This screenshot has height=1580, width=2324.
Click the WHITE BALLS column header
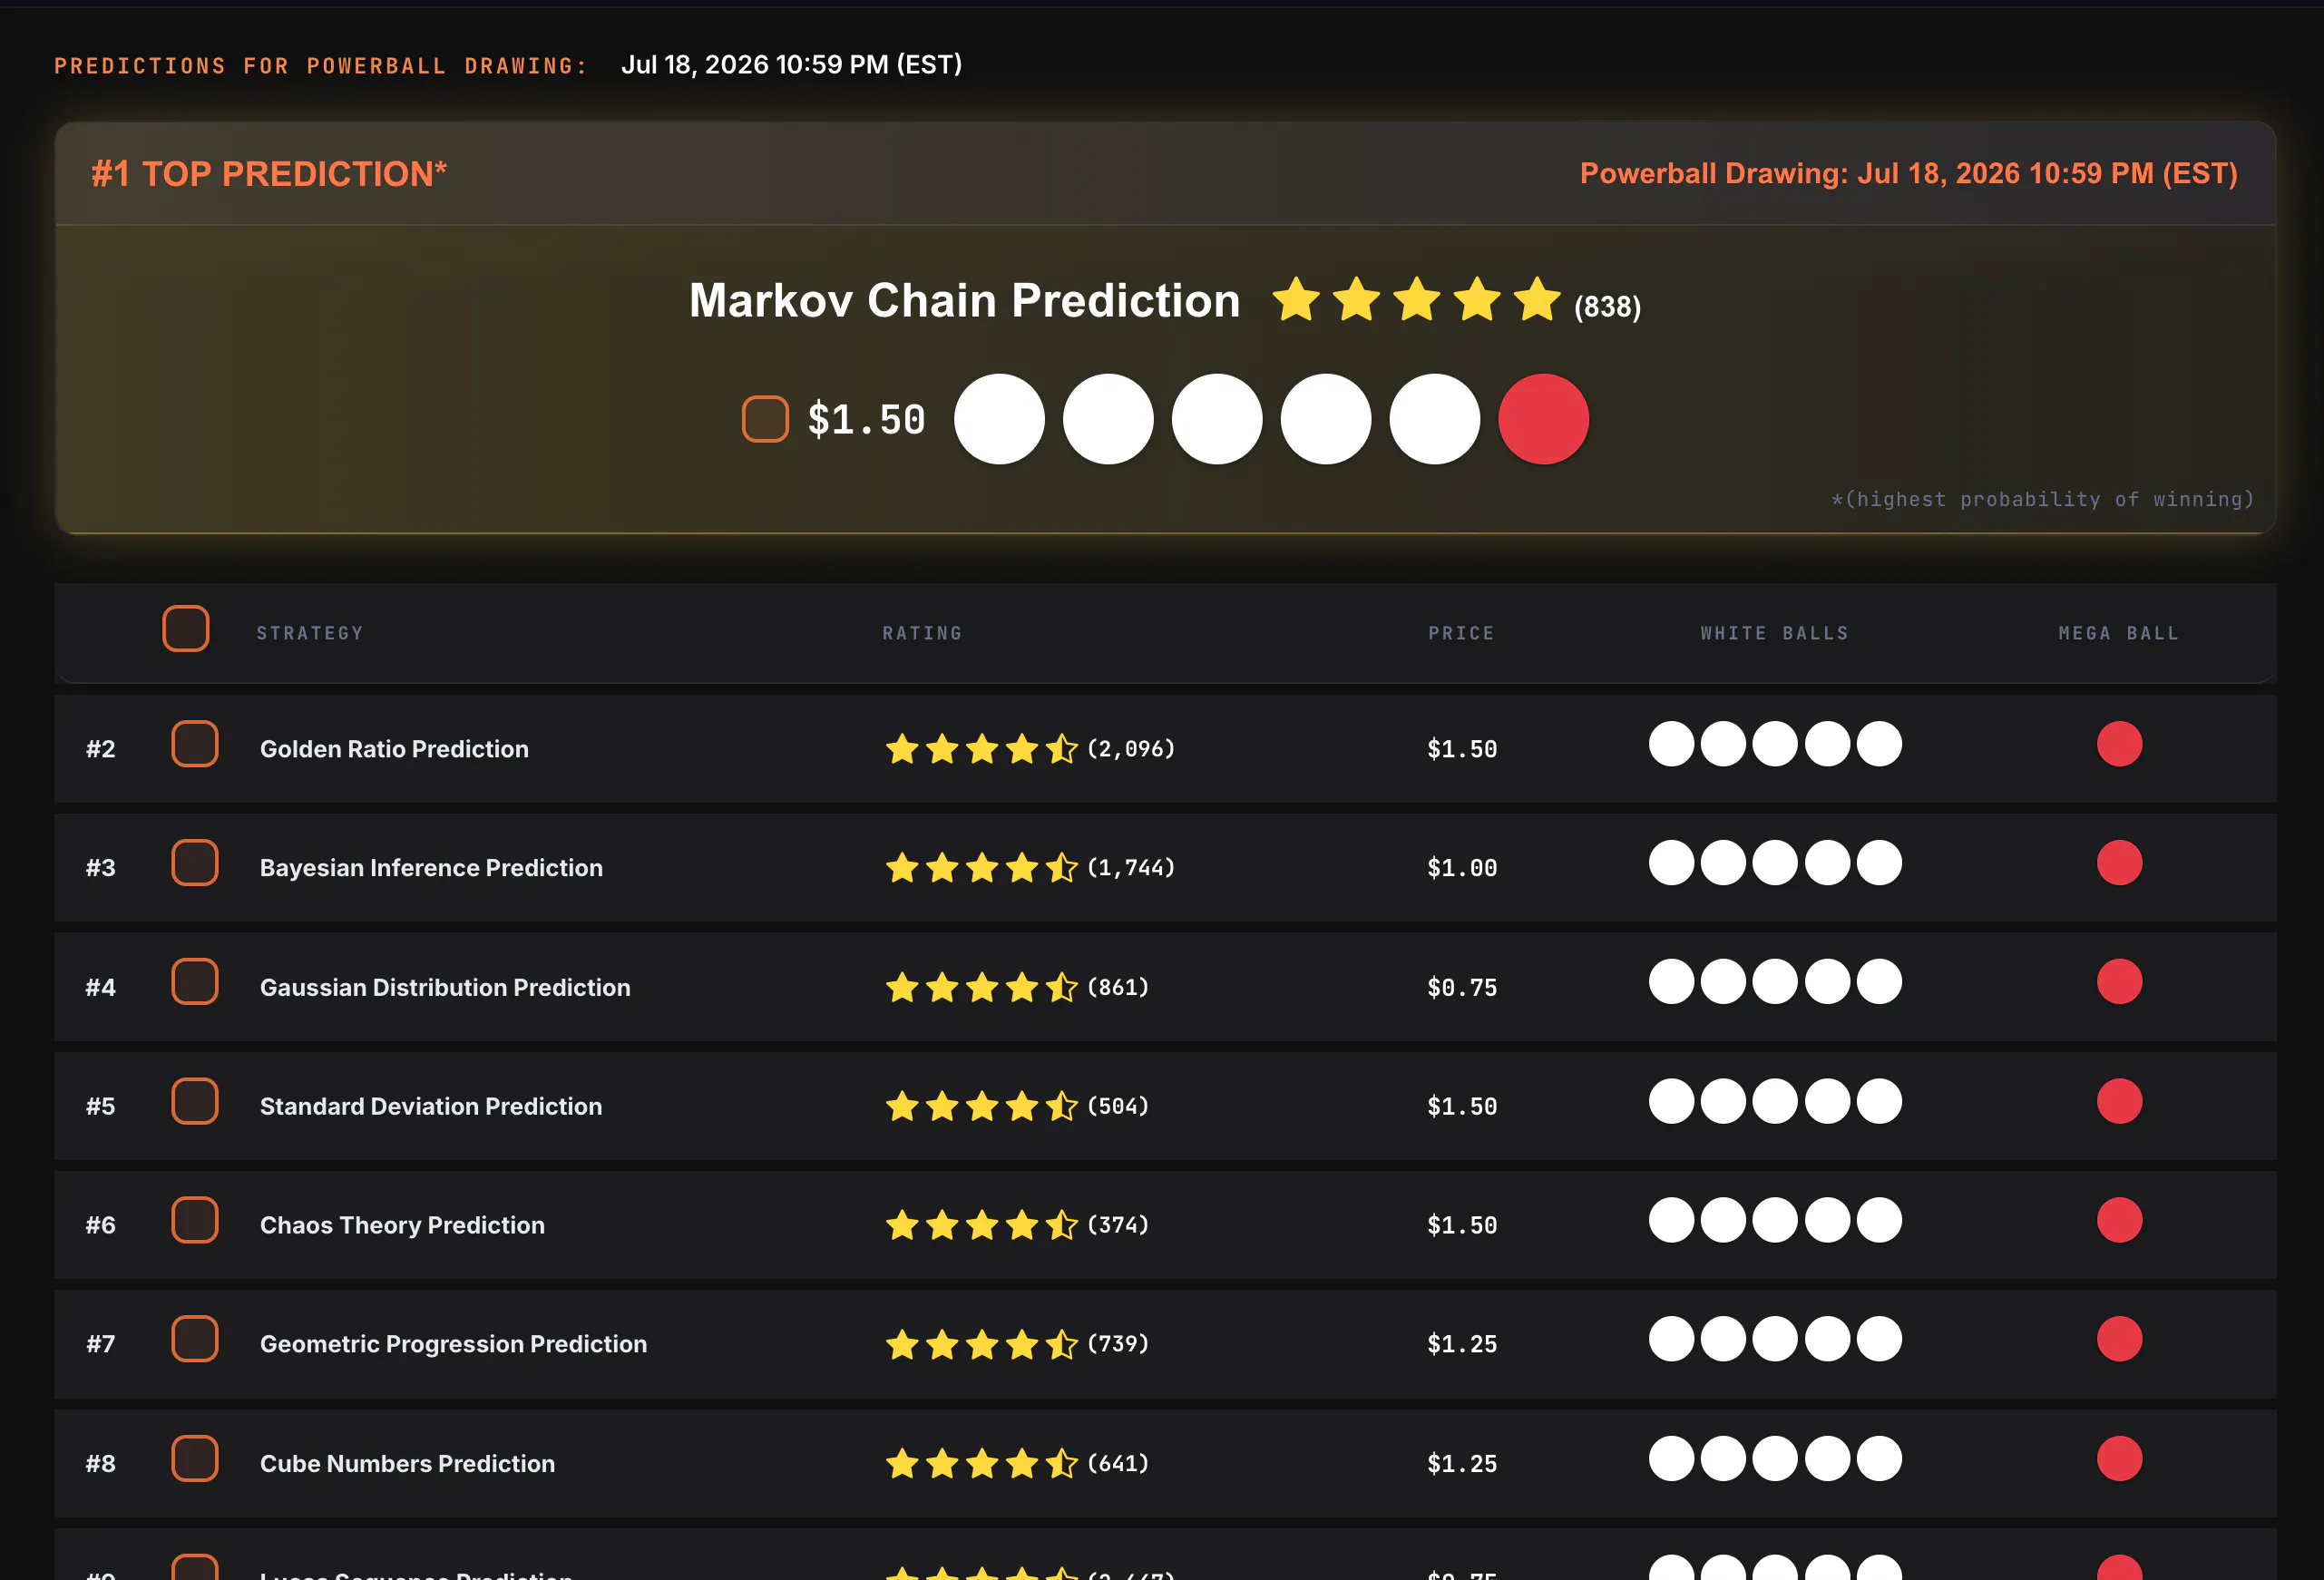click(x=1775, y=633)
